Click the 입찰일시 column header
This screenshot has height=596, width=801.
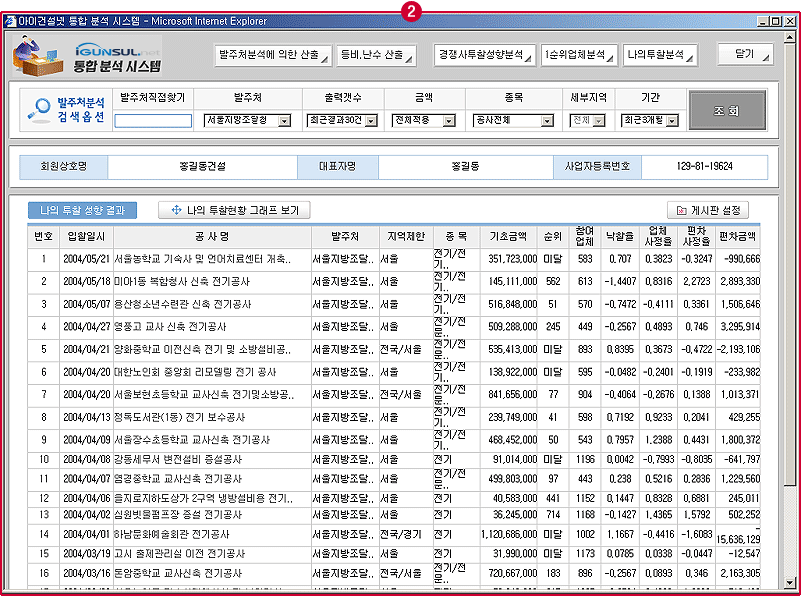(86, 236)
